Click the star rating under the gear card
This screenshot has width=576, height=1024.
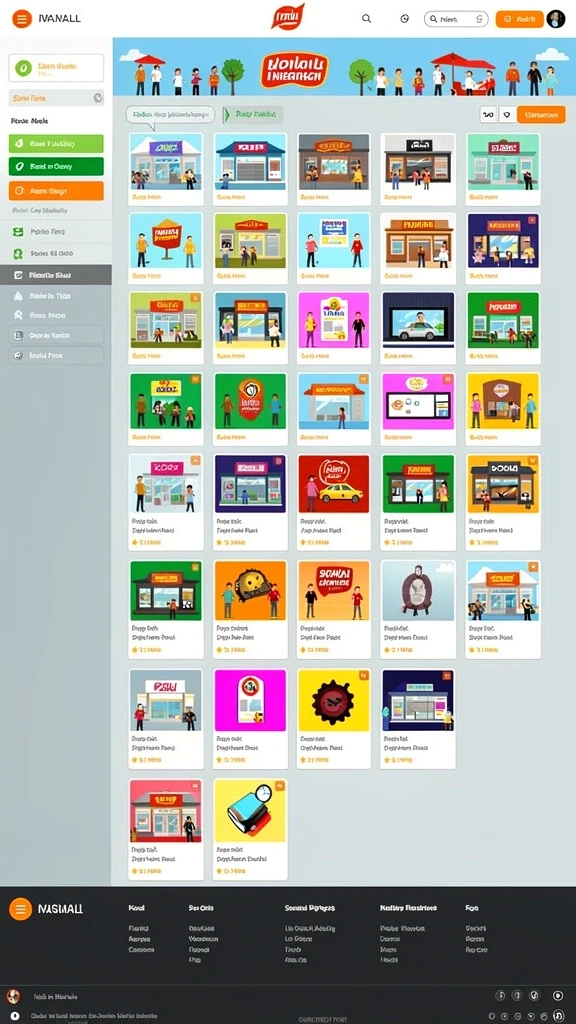click(x=315, y=760)
